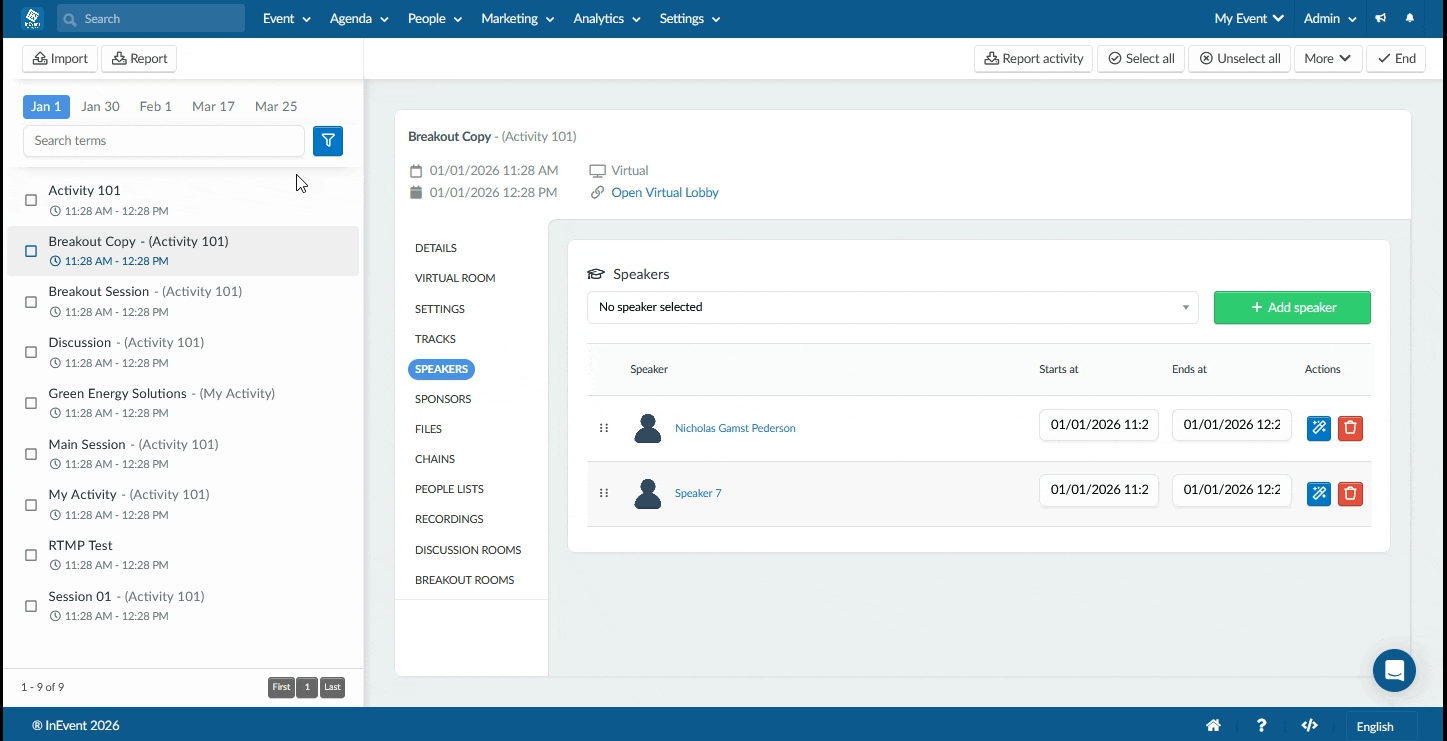
Task: Switch to the Mar 17 date tab
Action: coord(213,106)
